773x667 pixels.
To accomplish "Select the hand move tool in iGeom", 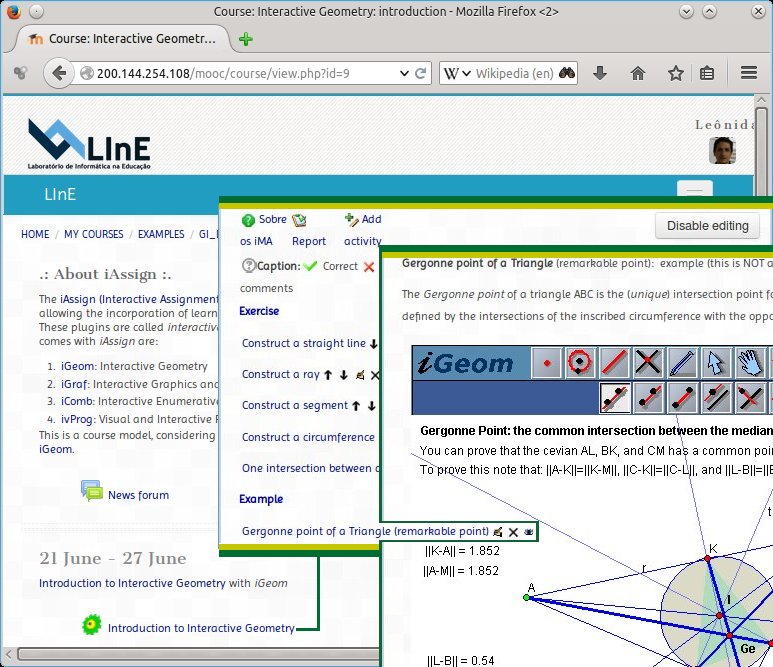I will point(750,363).
